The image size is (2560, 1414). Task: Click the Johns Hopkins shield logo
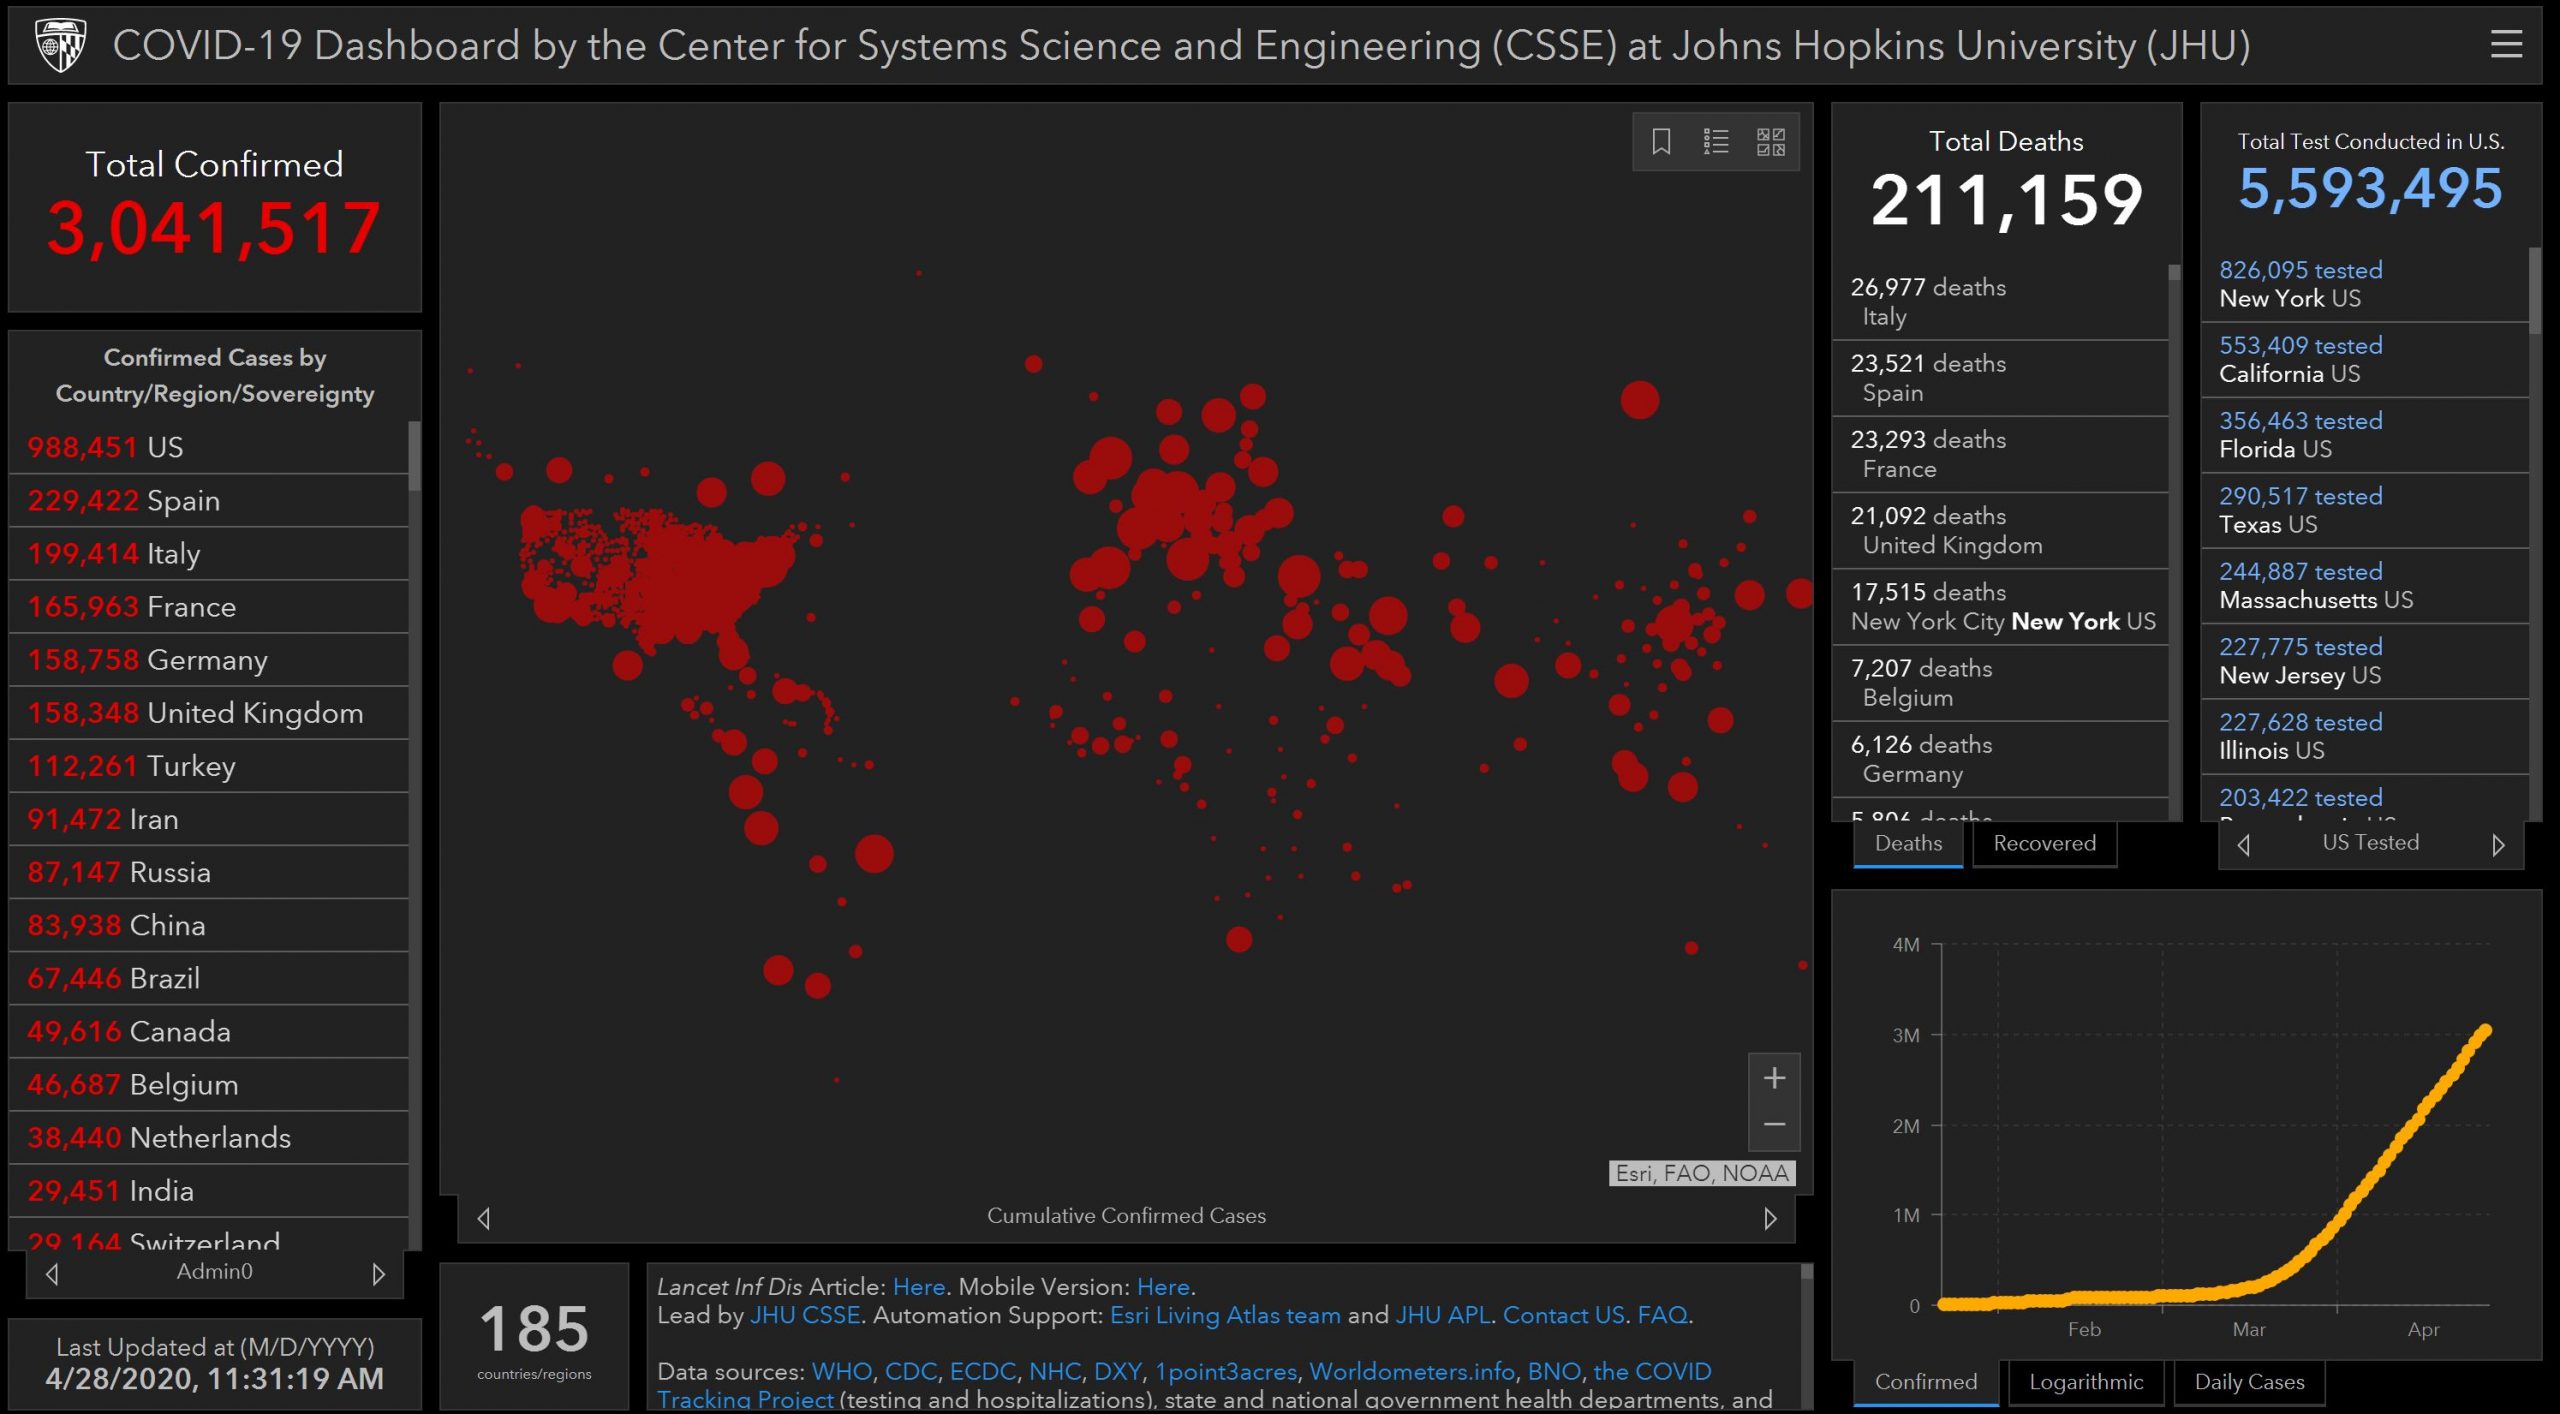coord(60,45)
